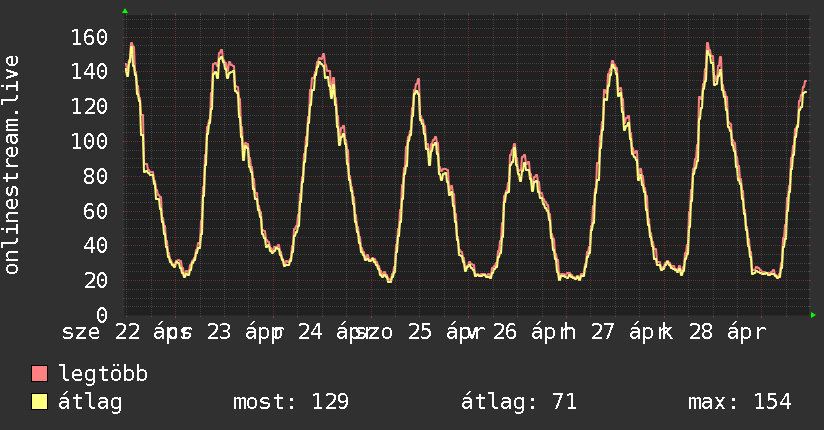Click the 20 y-axis label
Image resolution: width=824 pixels, height=430 pixels.
(96, 281)
